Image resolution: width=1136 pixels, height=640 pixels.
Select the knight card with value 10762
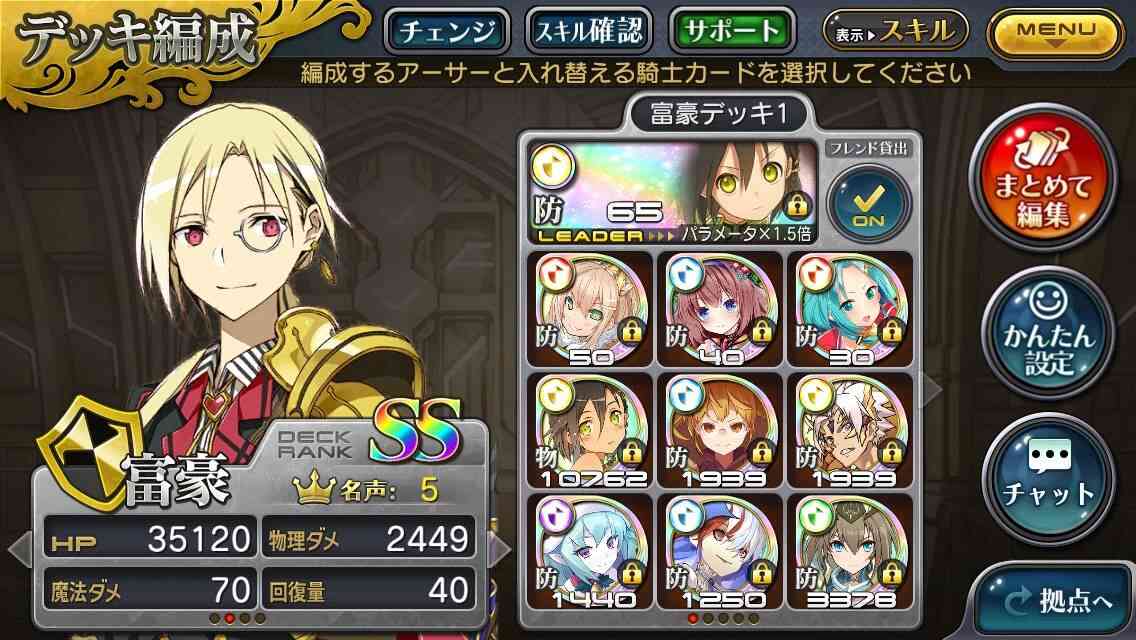[x=590, y=431]
